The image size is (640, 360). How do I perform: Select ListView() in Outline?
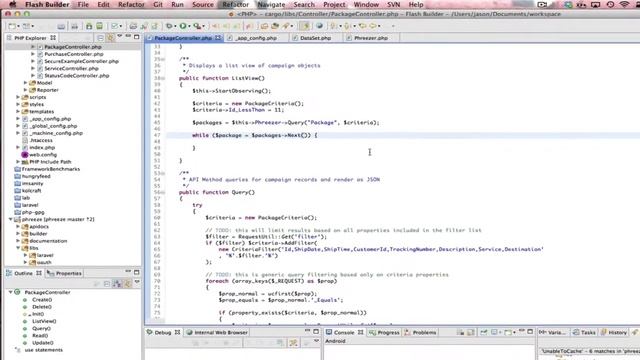[44, 321]
